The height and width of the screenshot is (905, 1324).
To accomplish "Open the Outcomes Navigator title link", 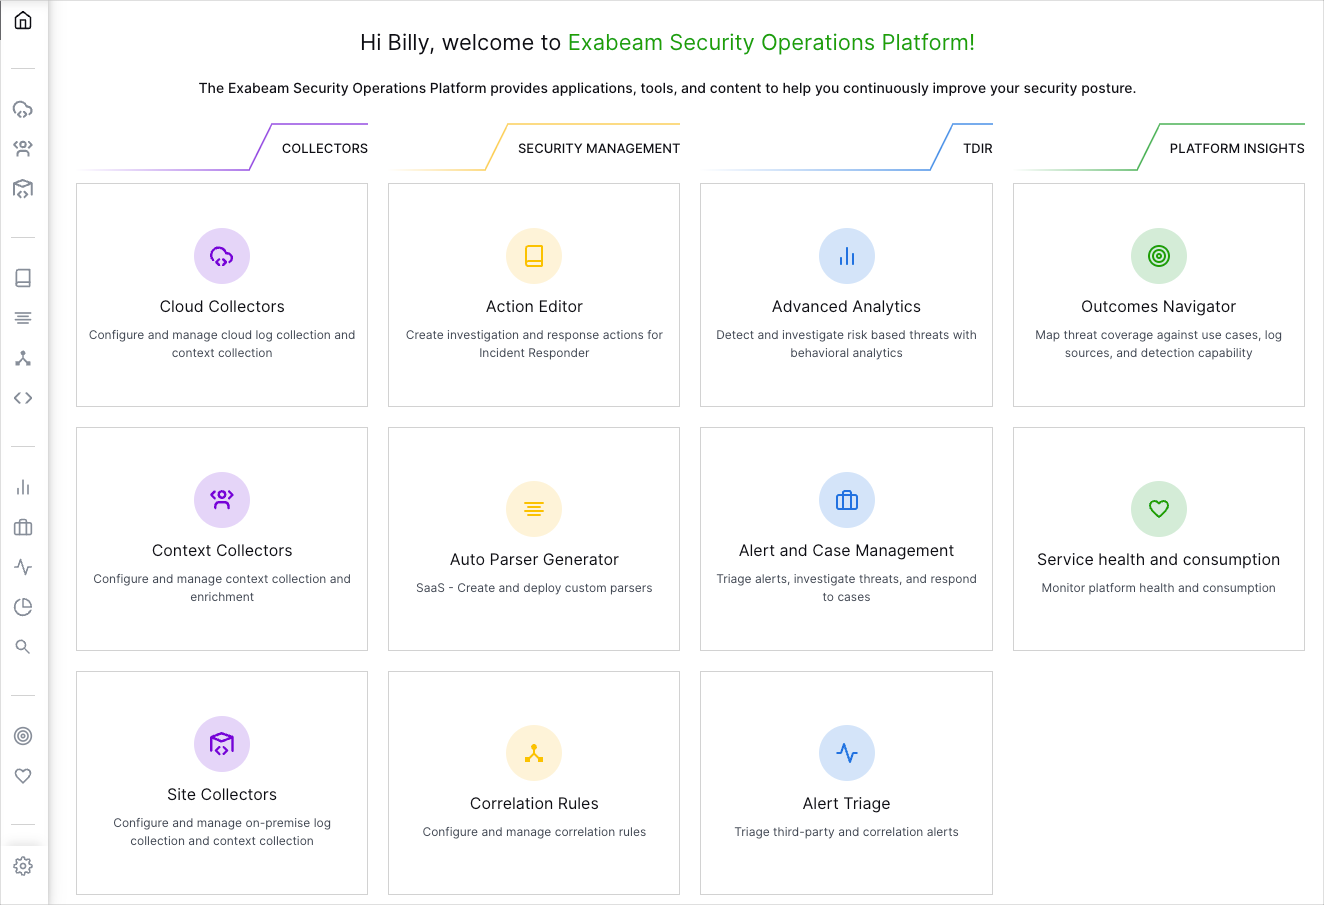I will point(1159,307).
